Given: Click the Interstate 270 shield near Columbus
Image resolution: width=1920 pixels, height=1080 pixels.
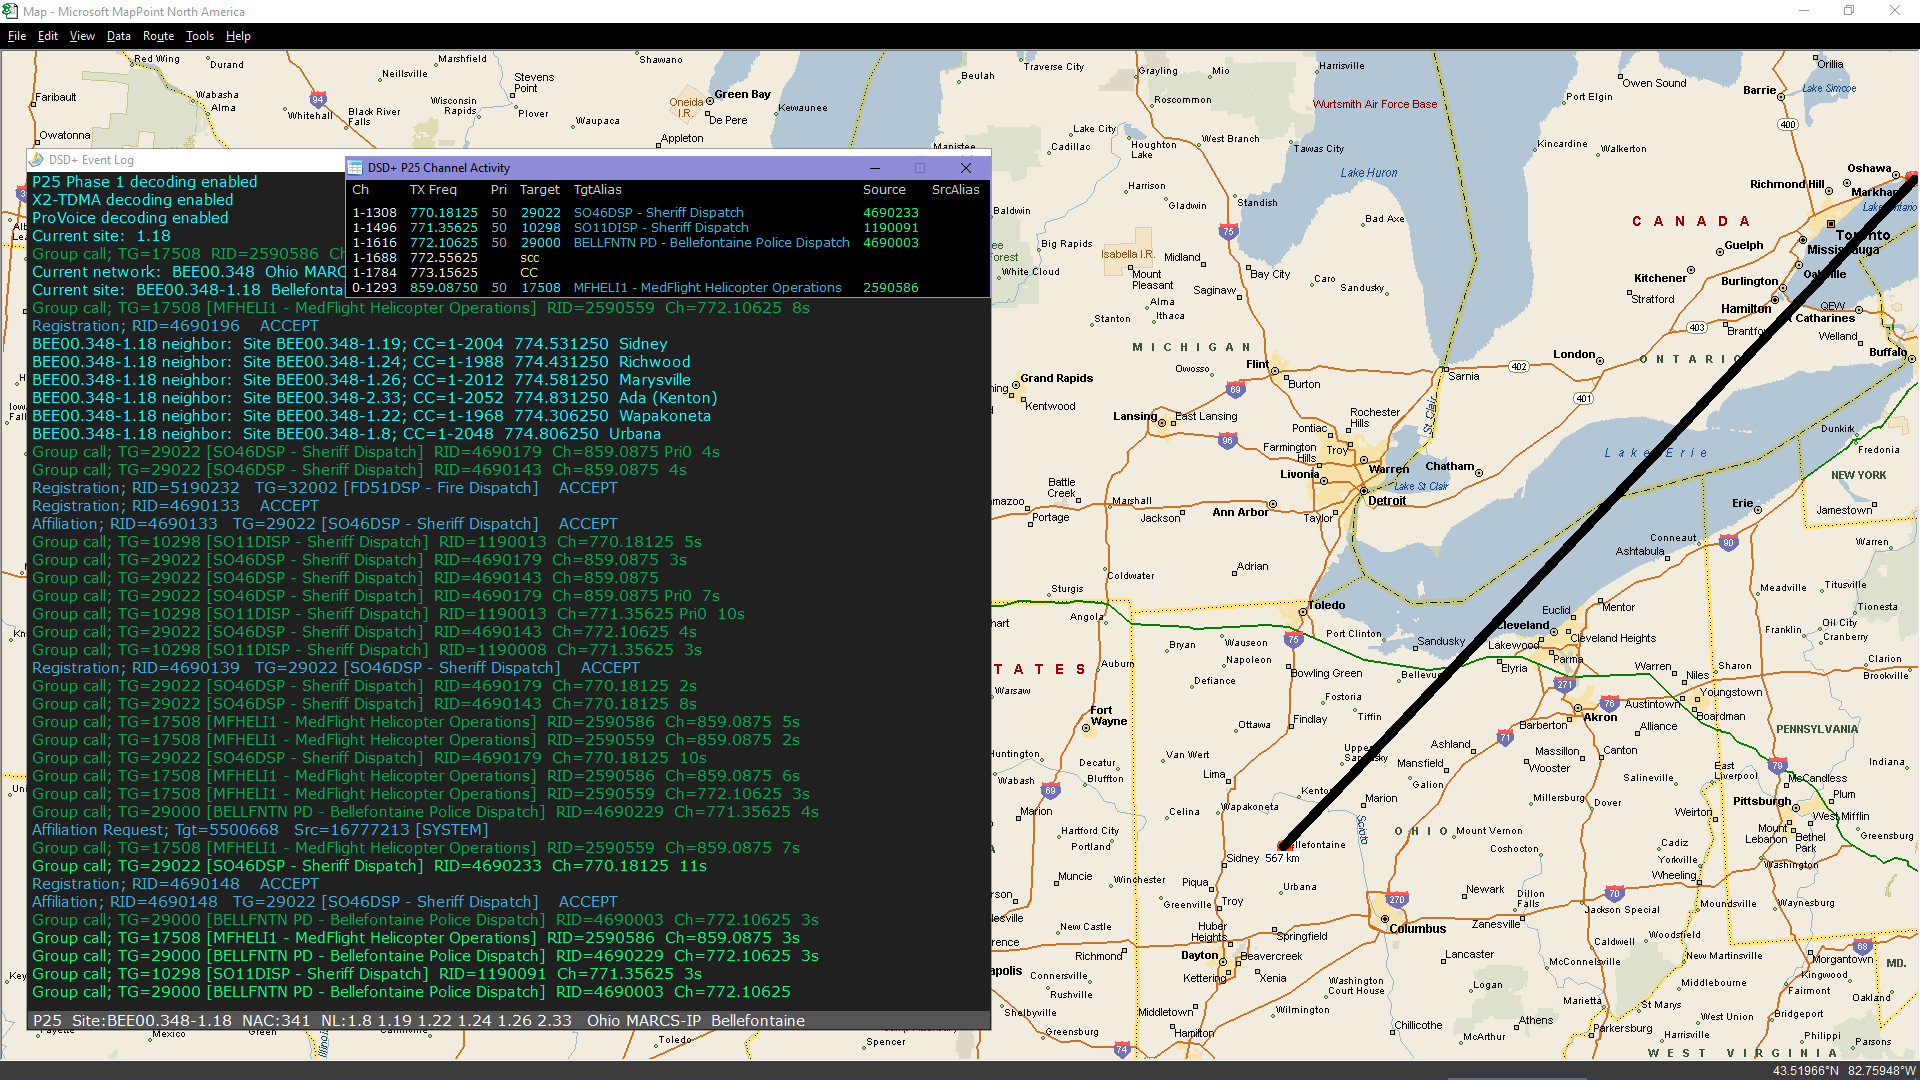Looking at the screenshot, I should click(x=1397, y=900).
